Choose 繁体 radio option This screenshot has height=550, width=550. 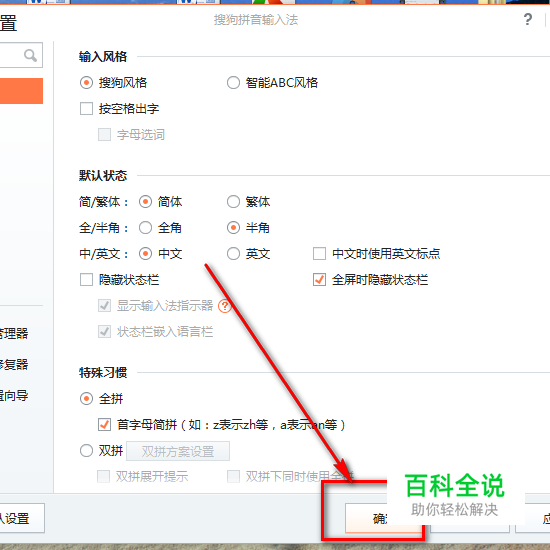pos(233,202)
